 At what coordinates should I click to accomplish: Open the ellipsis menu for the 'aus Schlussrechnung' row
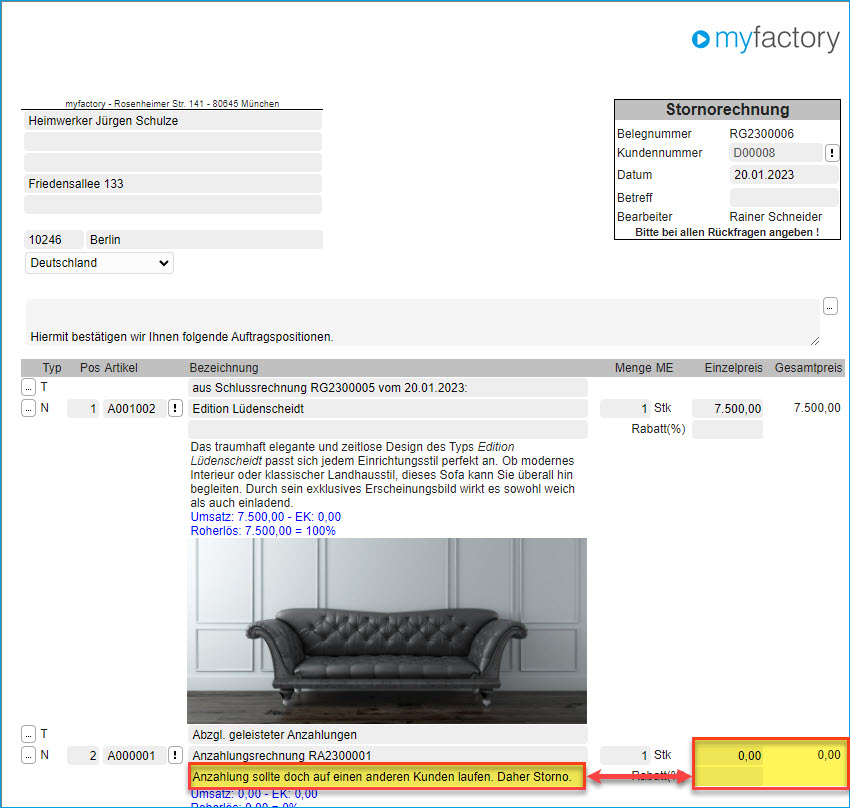(28, 387)
